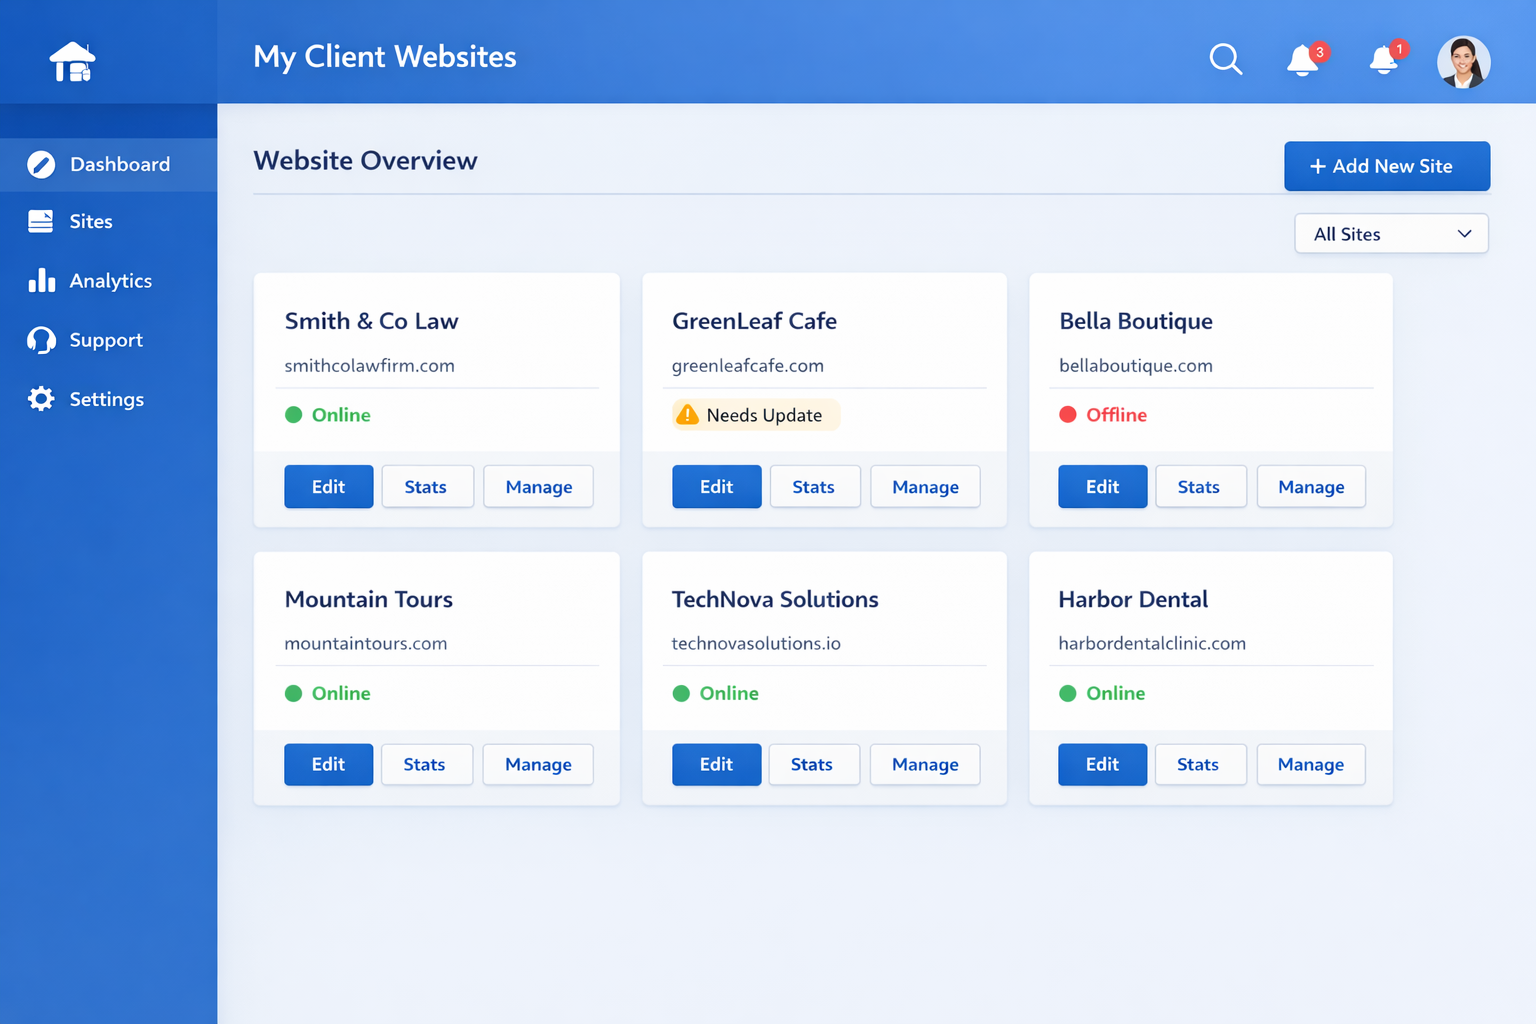
Task: Open the notification bell showing 1 alert
Action: click(x=1386, y=58)
